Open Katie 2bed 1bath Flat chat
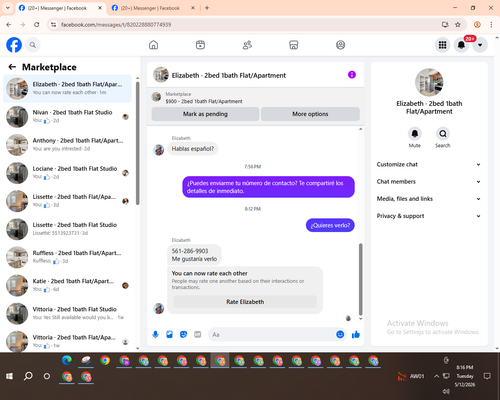 (67, 285)
